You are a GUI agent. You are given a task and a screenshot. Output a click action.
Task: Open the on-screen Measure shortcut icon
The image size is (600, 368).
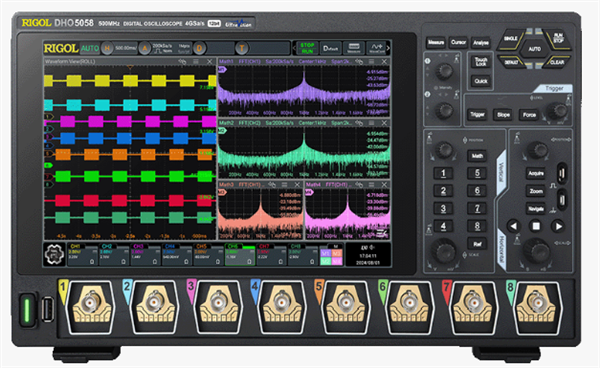(354, 48)
